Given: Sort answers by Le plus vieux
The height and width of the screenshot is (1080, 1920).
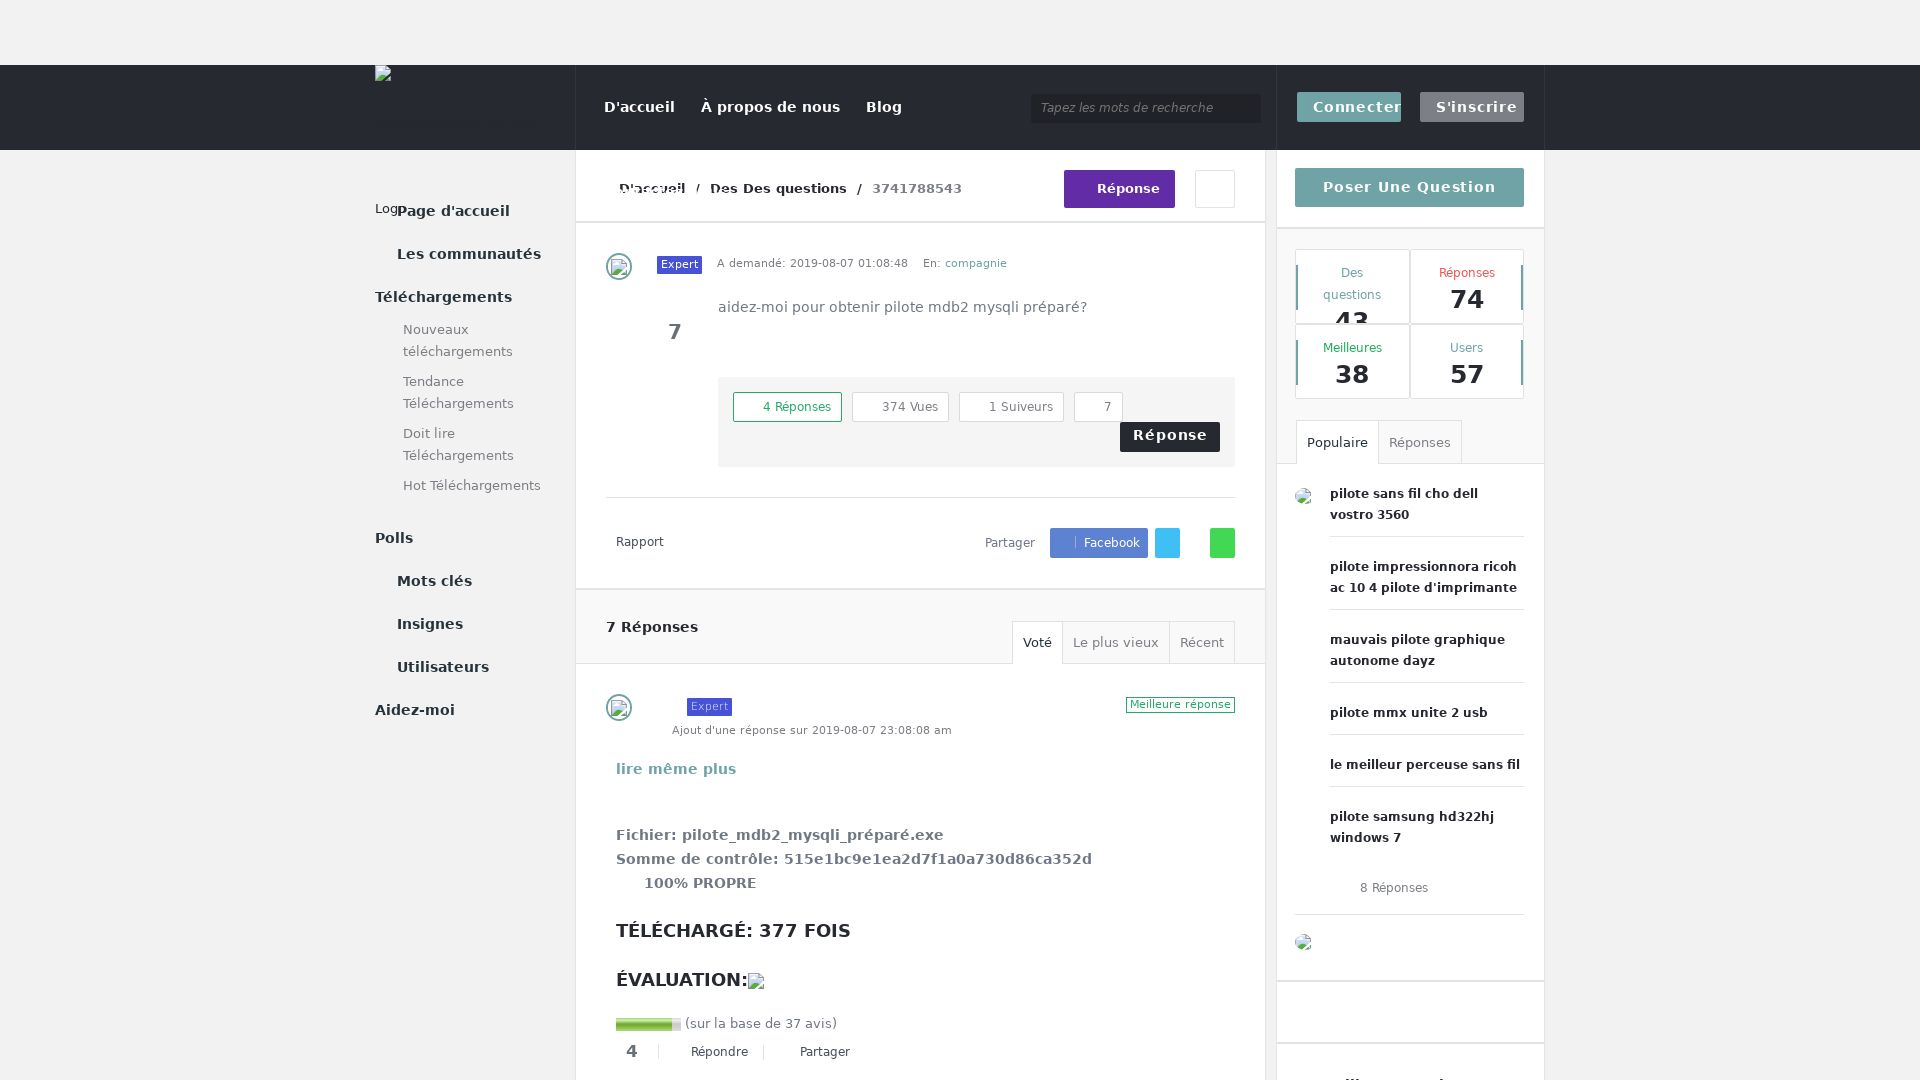Looking at the screenshot, I should [1115, 643].
